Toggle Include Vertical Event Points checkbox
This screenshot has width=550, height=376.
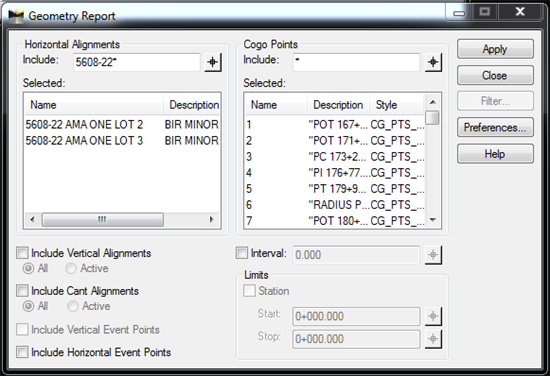tap(22, 329)
